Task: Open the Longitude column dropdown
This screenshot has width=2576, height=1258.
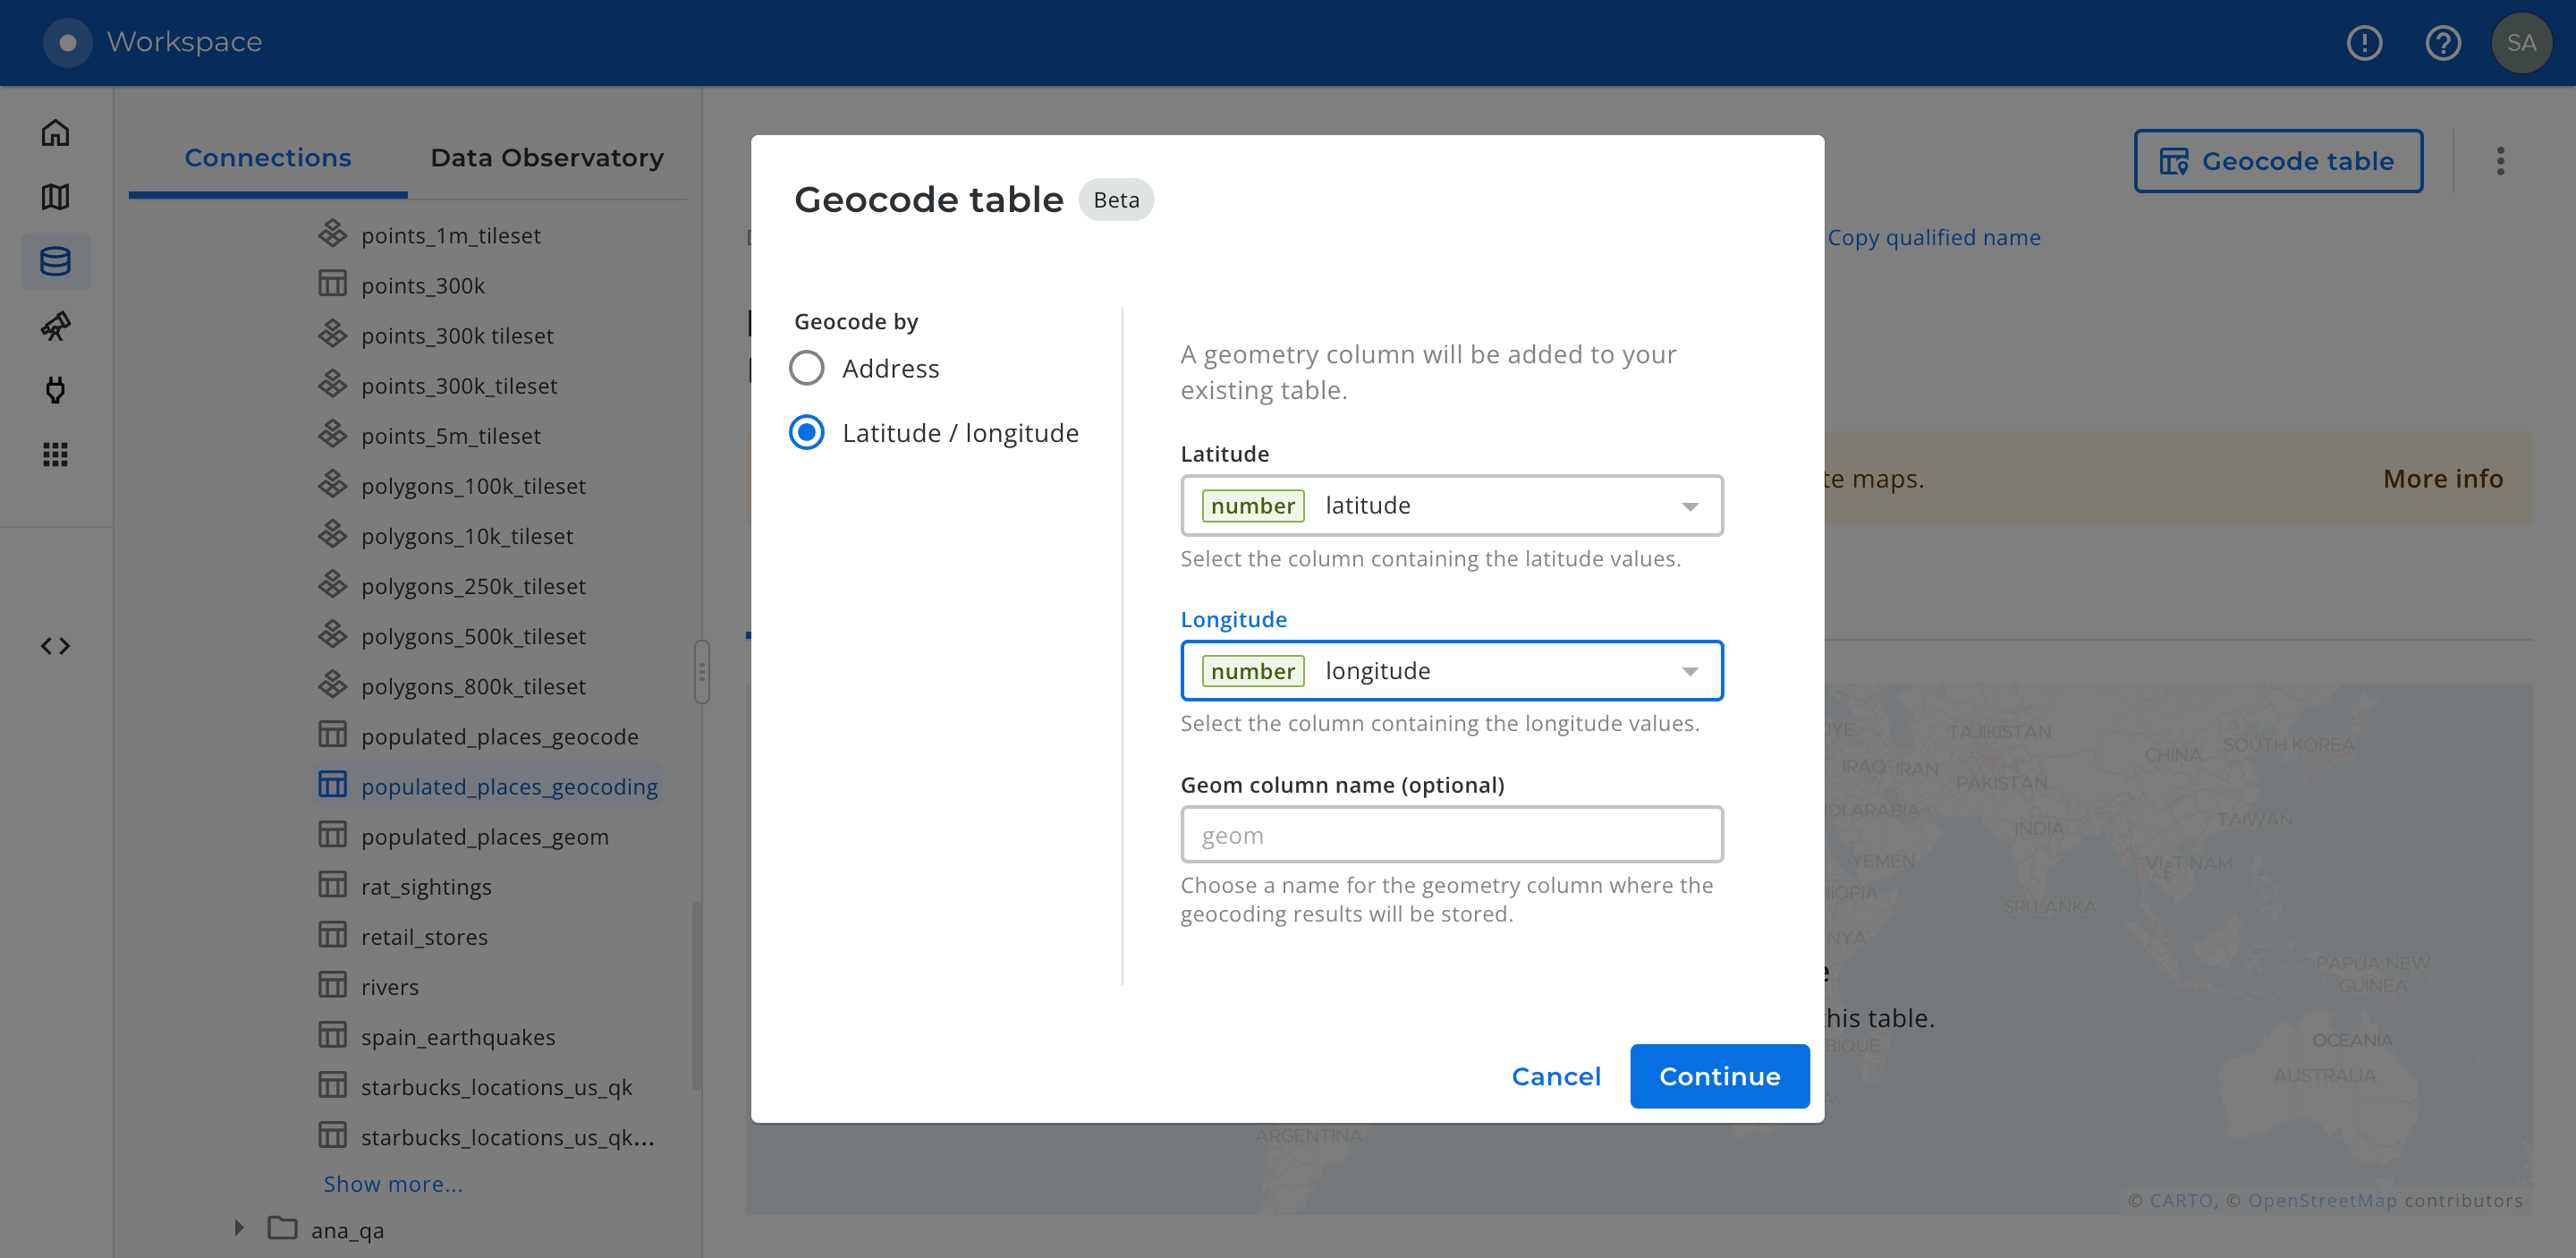Action: (1451, 671)
